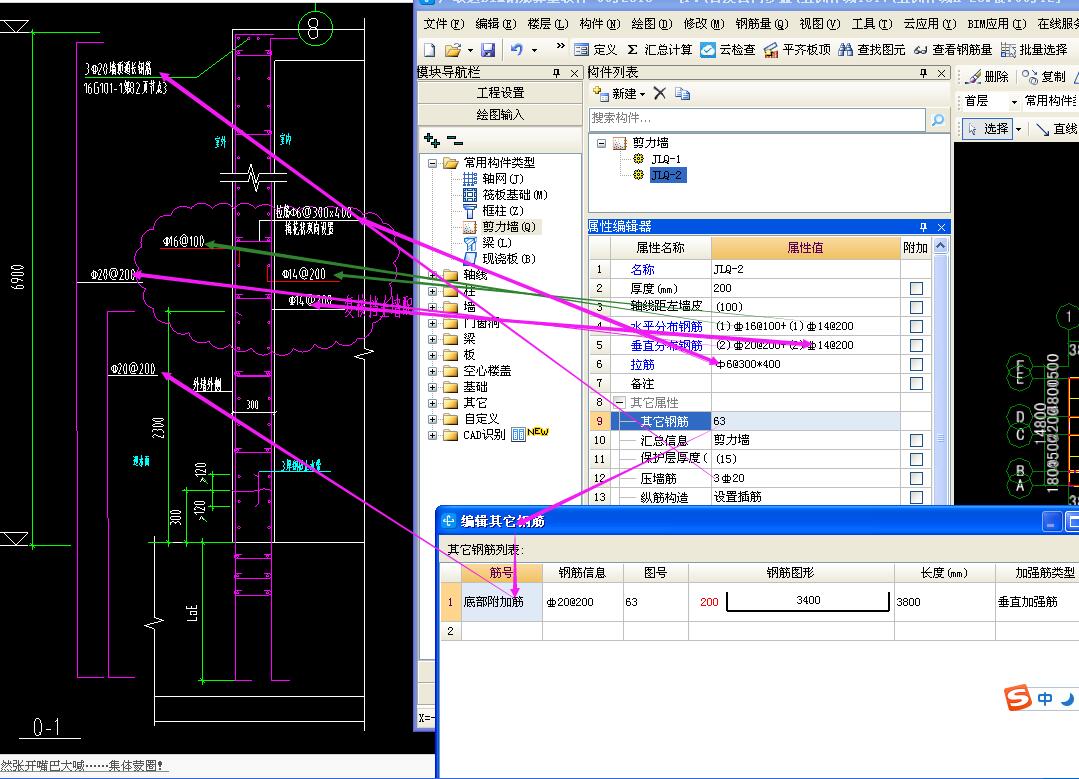
Task: Expand the 基础 folder node
Action: point(432,387)
